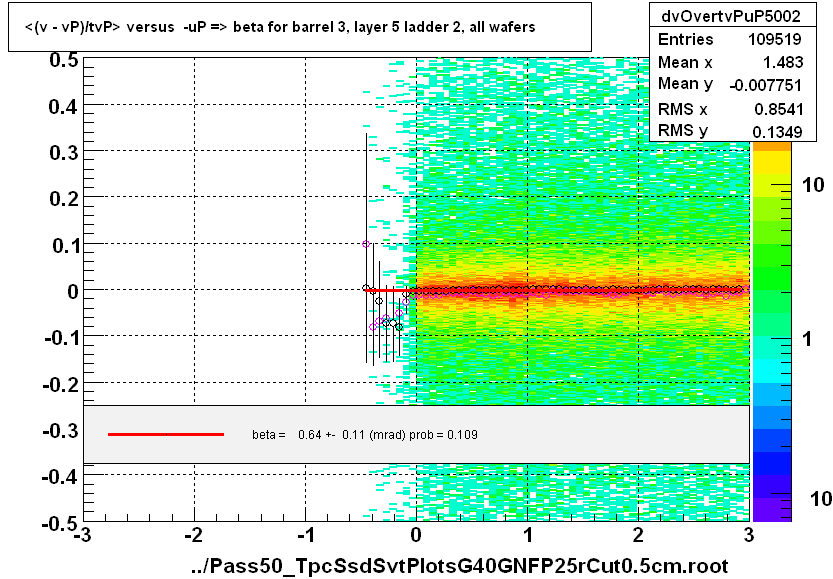Click the x-axis label 3
The height and width of the screenshot is (579, 833).
point(749,535)
